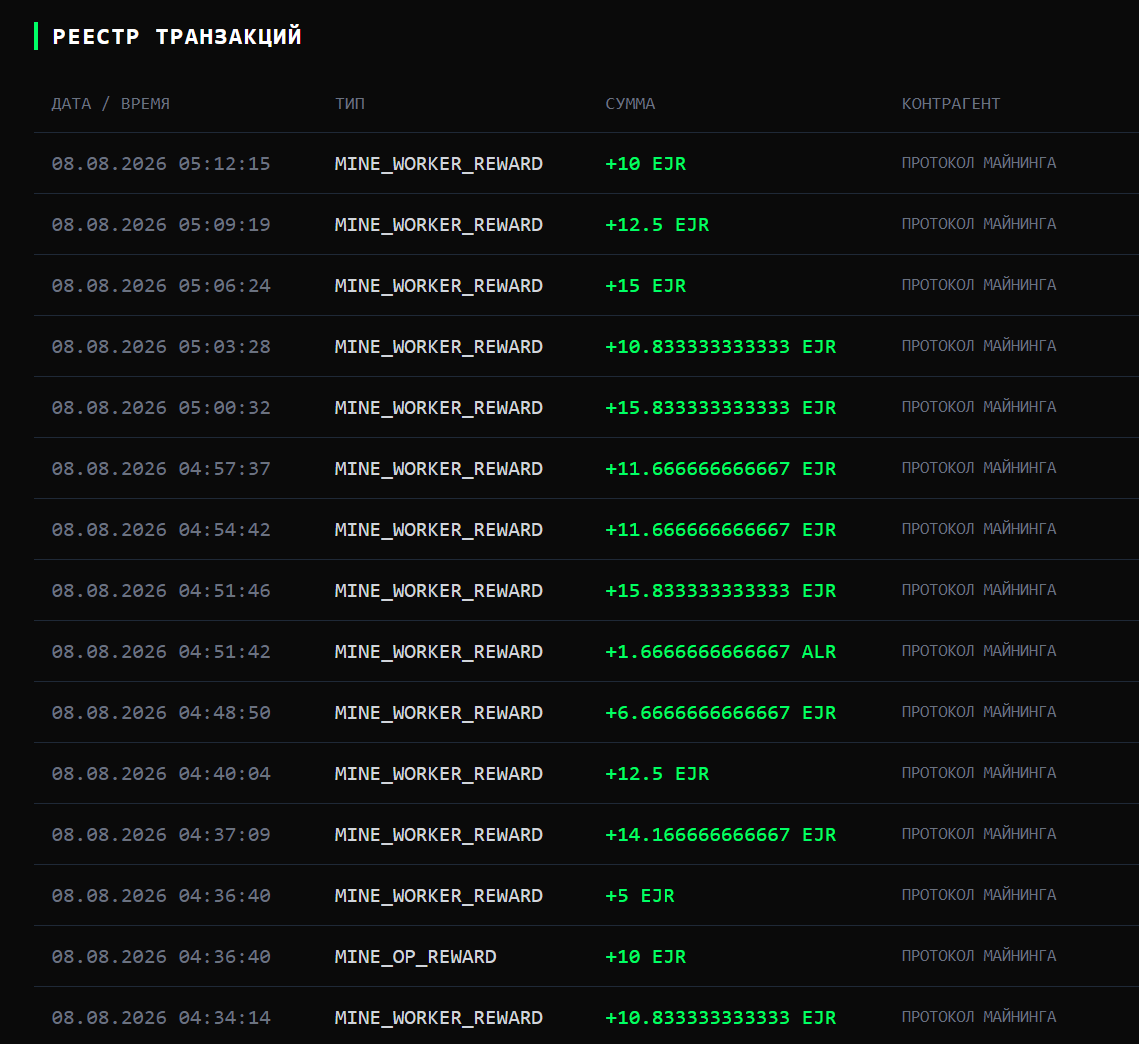1139x1044 pixels.
Task: Click ПРОТОКОЛ МАЙНИНГА in the 04:57:37 row
Action: [979, 468]
